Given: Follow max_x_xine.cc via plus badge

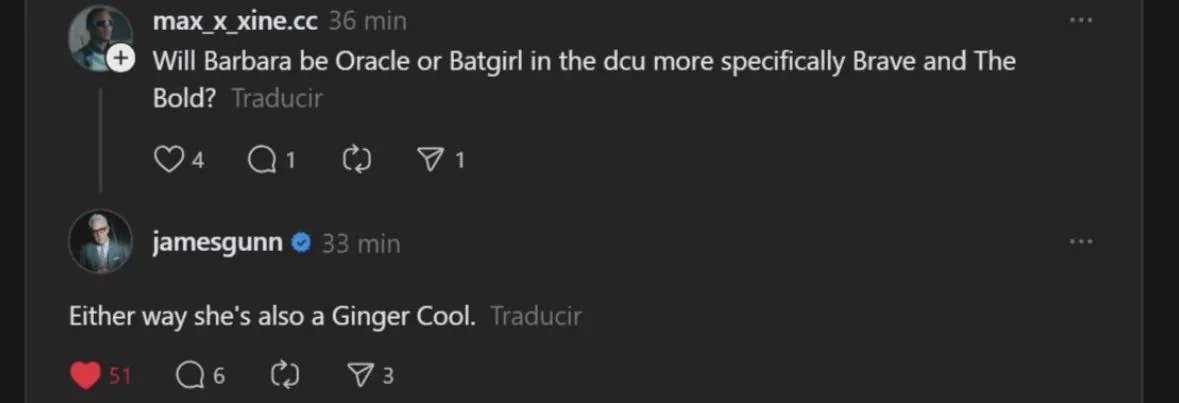Looking at the screenshot, I should [x=120, y=59].
